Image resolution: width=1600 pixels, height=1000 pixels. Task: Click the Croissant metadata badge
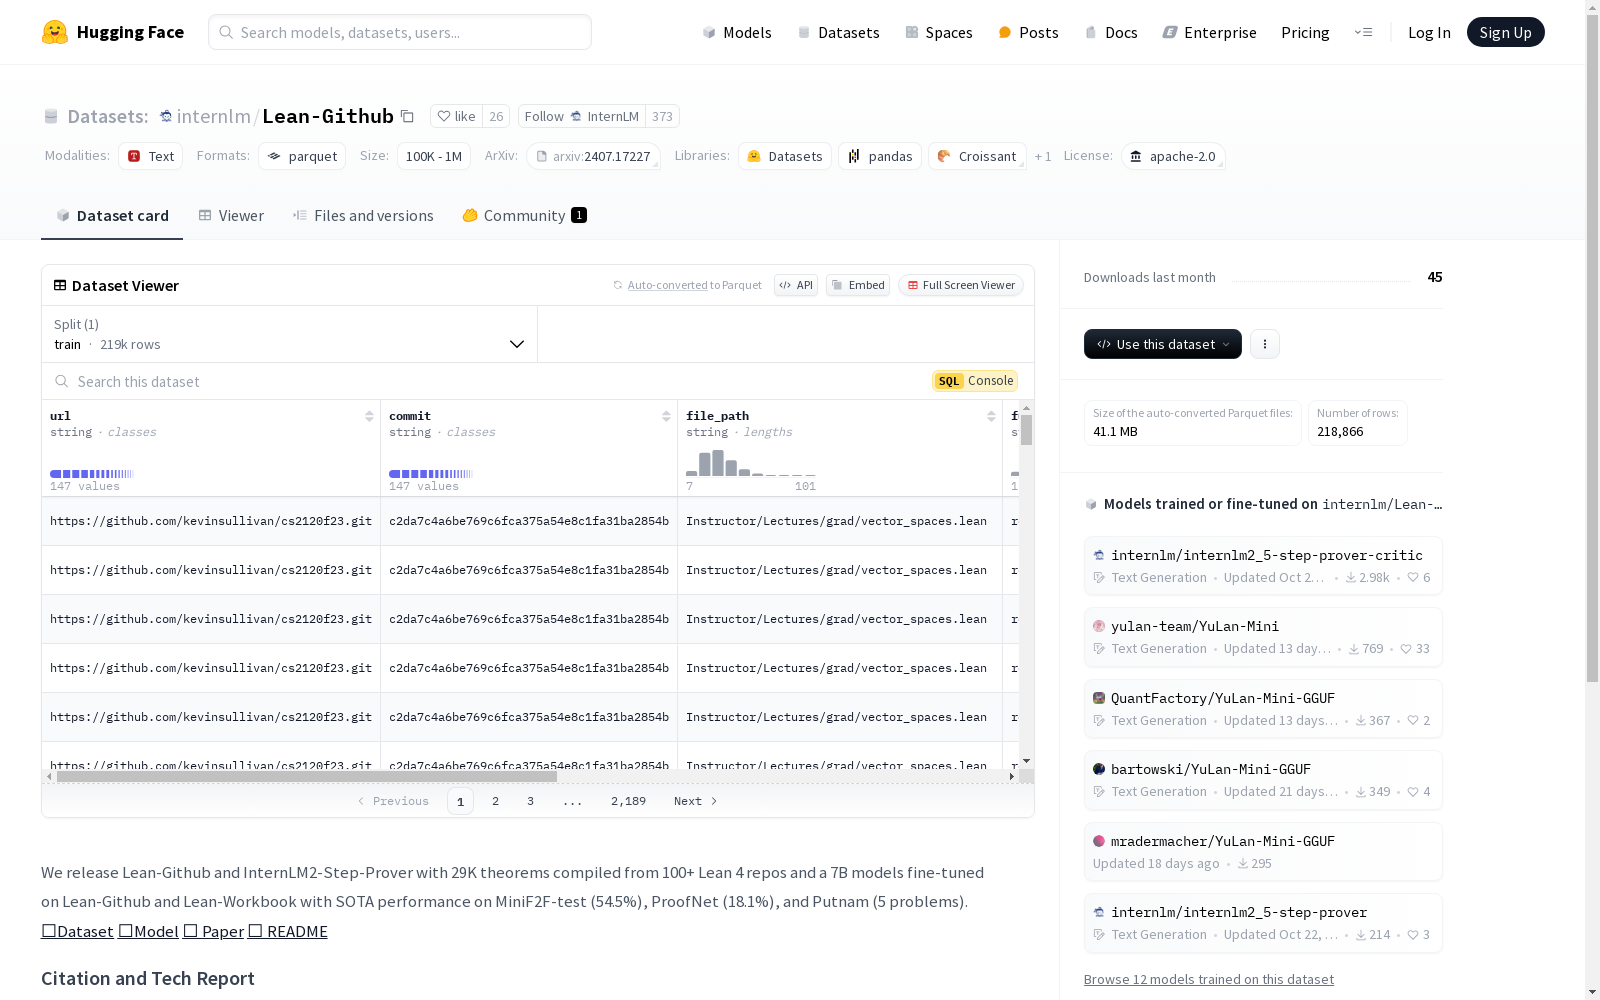tap(977, 156)
